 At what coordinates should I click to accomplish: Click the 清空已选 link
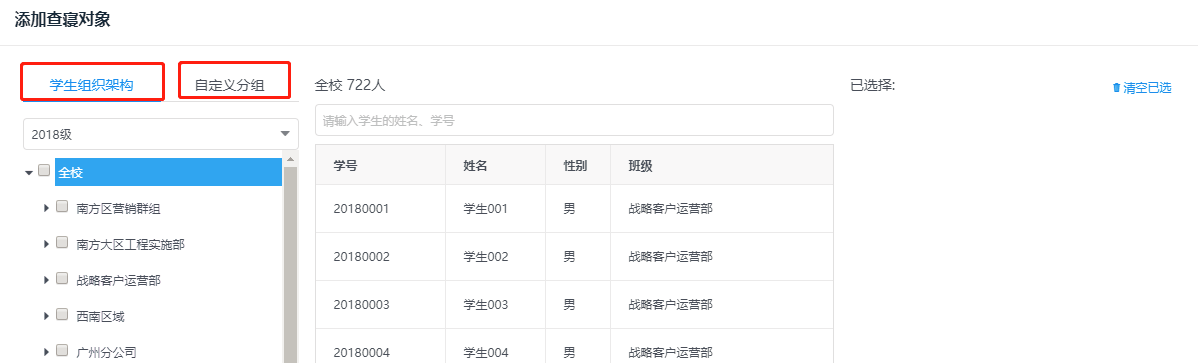(1147, 88)
